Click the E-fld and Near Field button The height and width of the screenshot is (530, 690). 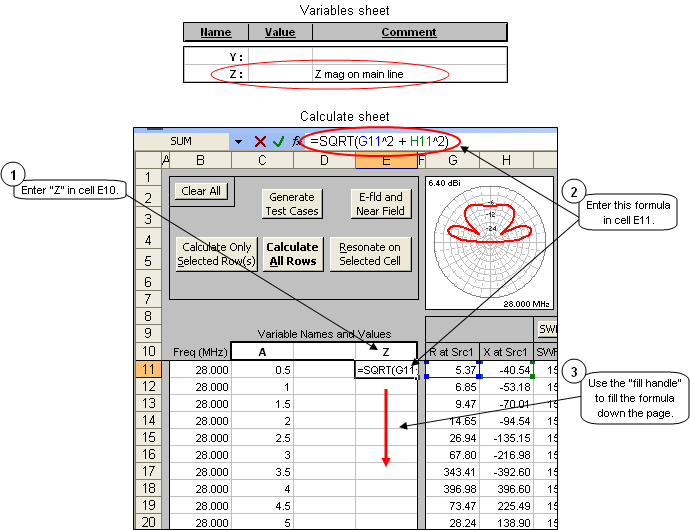click(380, 203)
